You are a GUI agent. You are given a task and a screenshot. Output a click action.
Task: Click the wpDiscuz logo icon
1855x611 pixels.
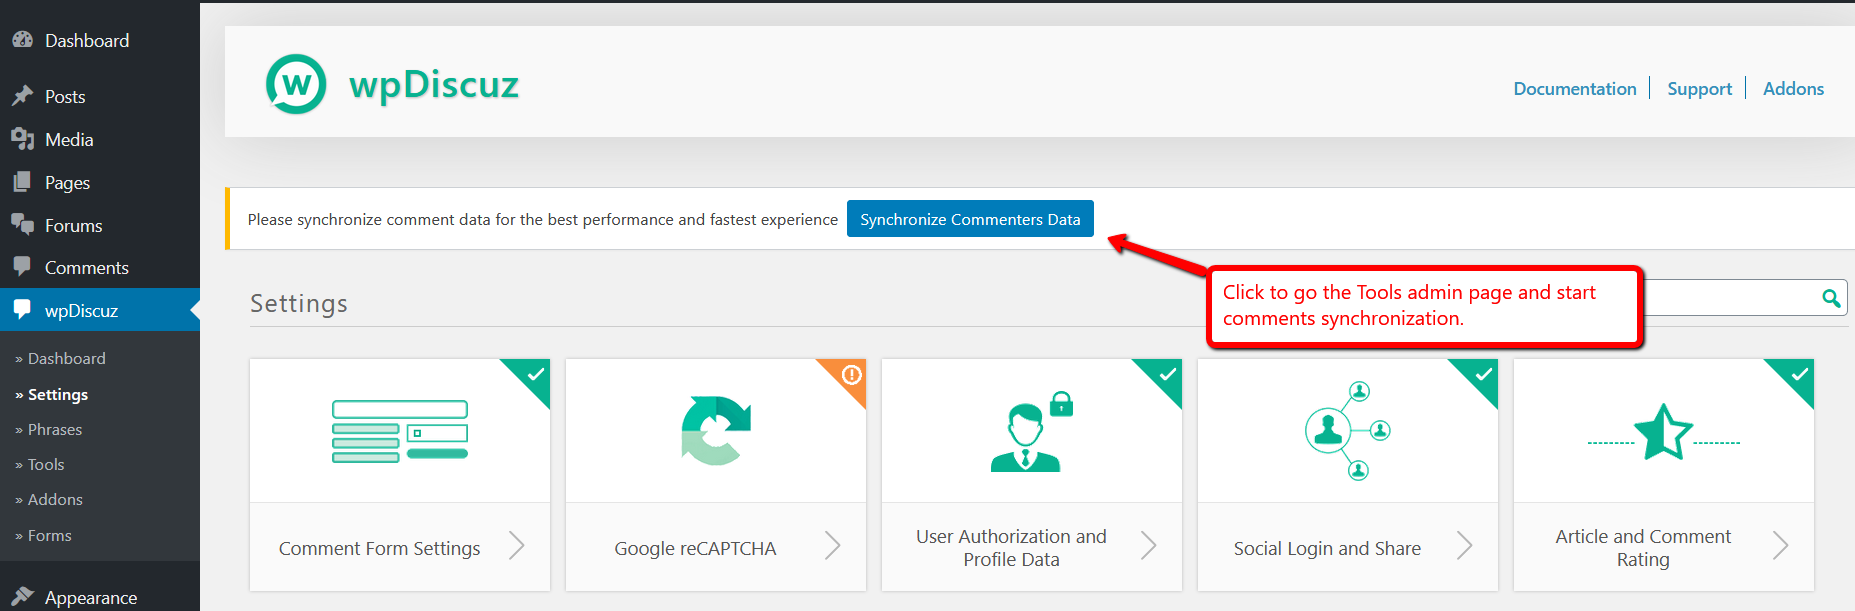(x=296, y=85)
